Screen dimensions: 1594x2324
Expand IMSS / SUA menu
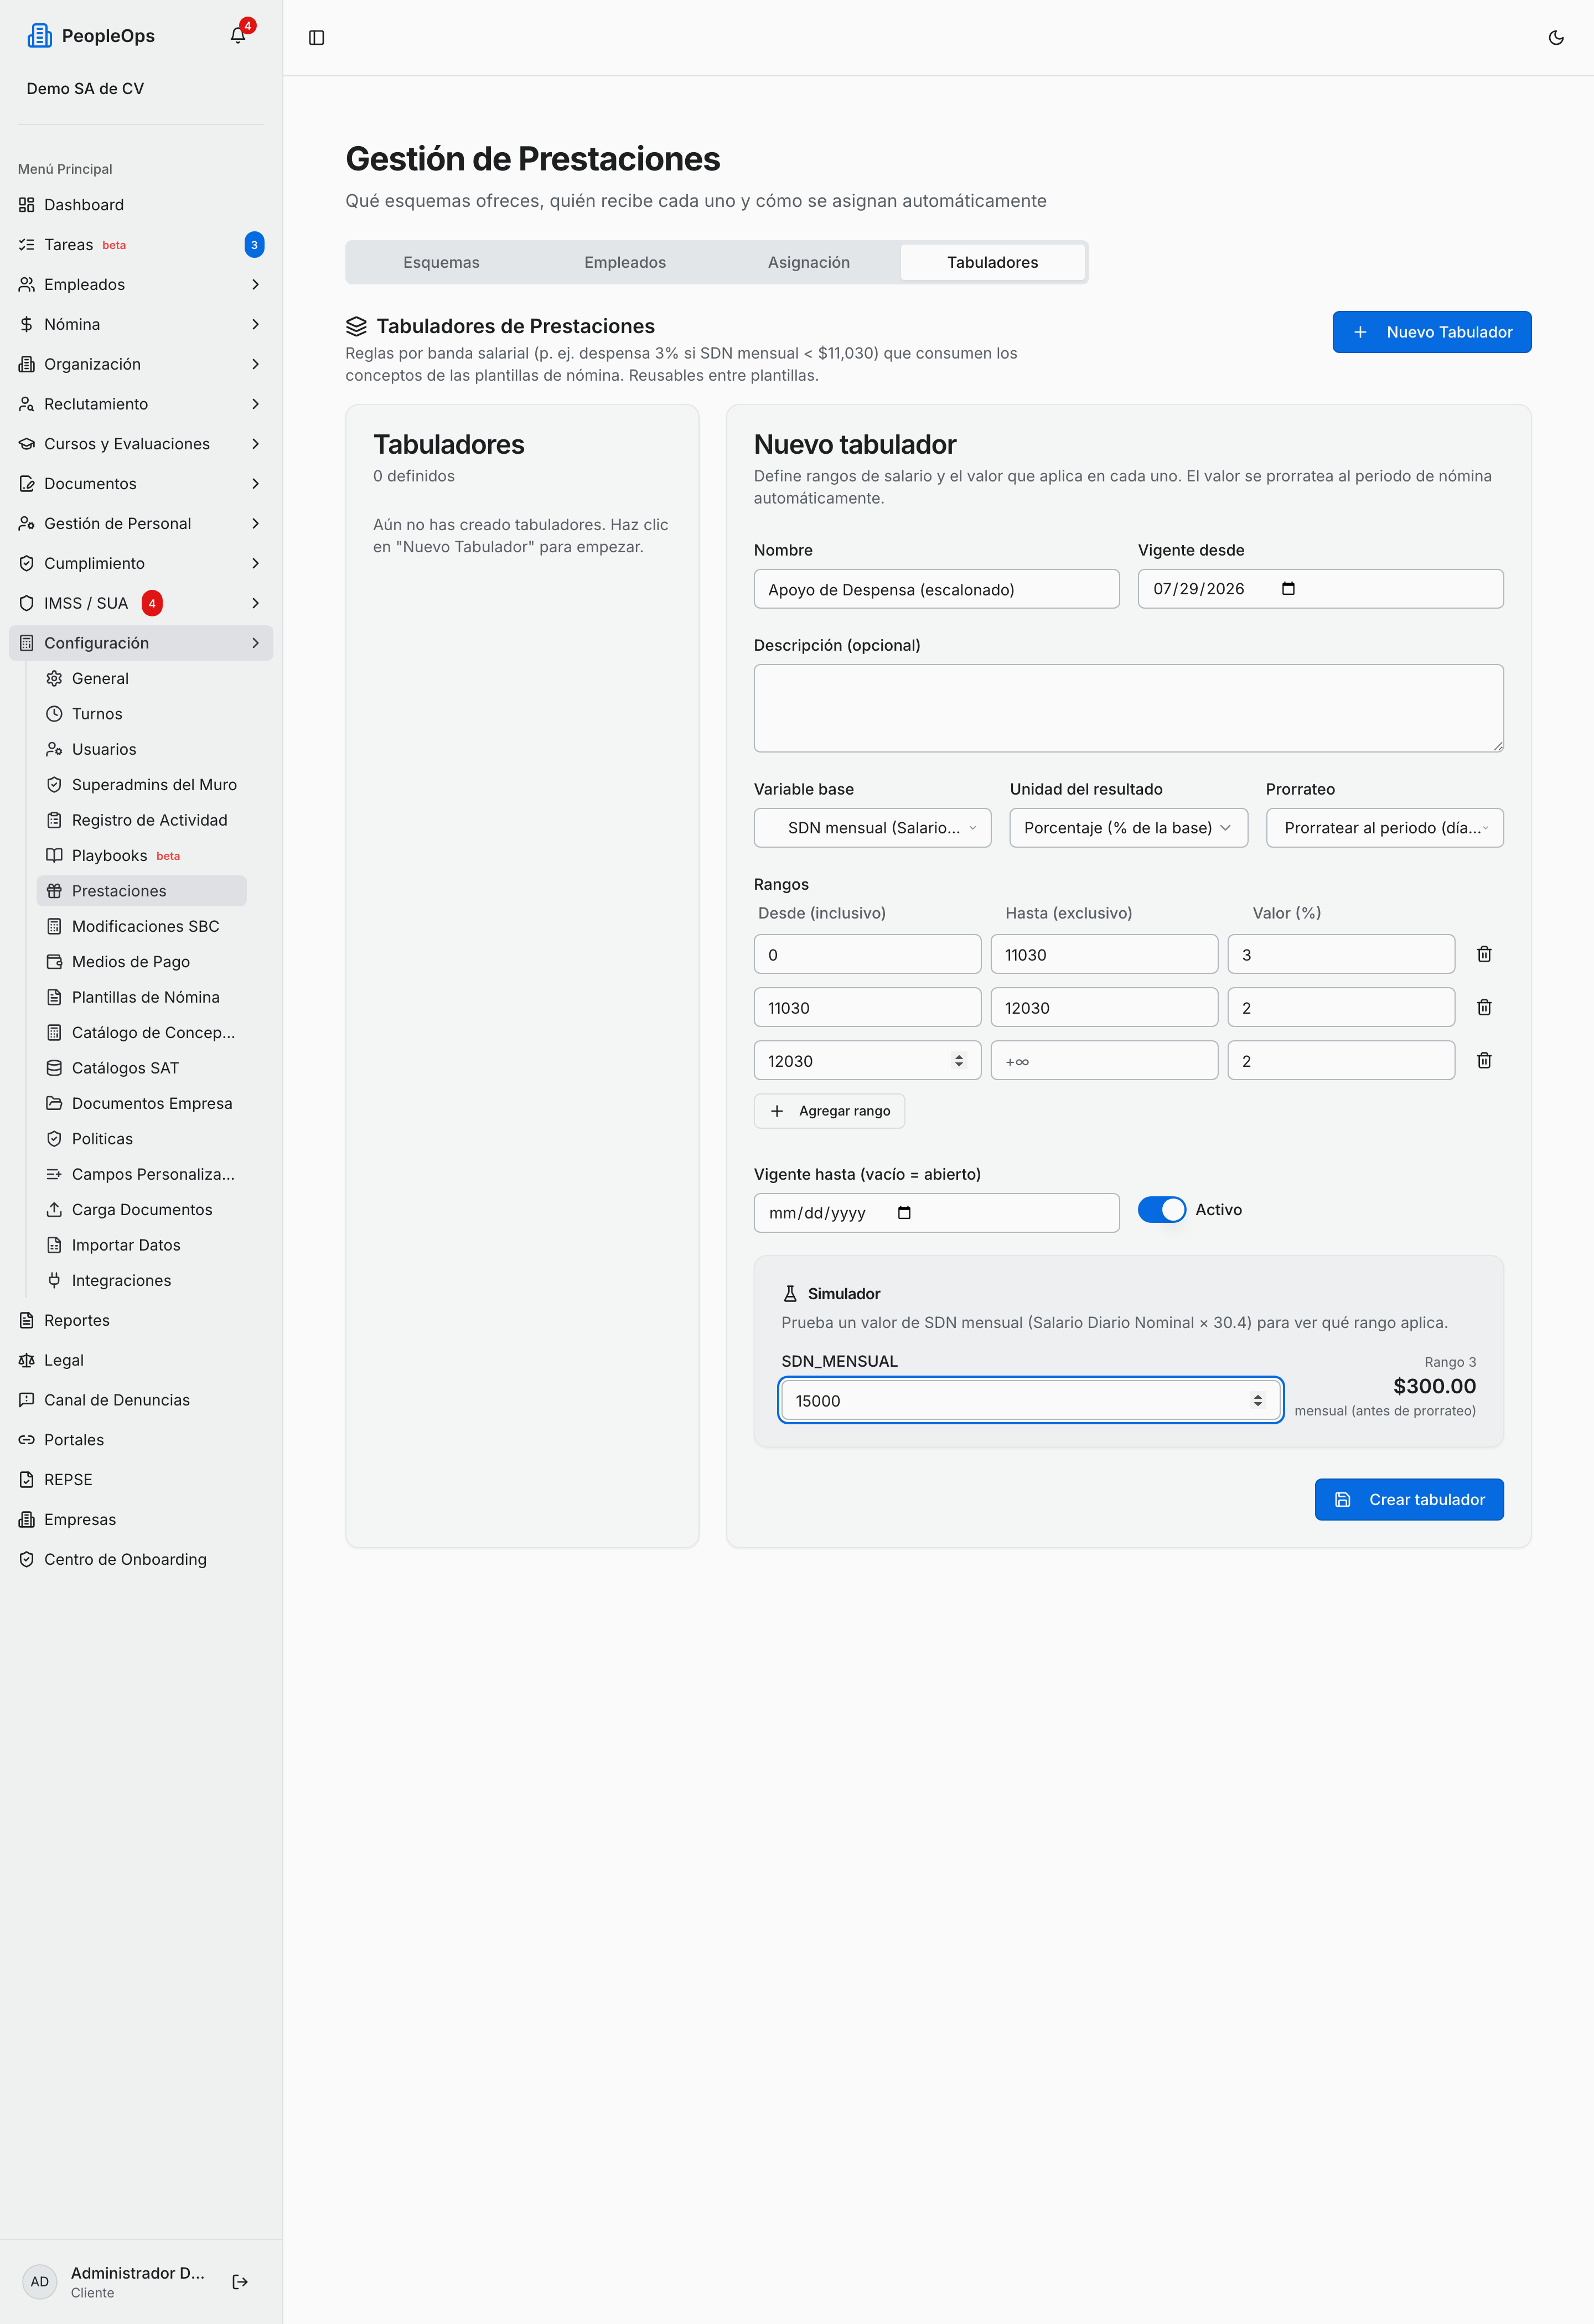tap(141, 603)
